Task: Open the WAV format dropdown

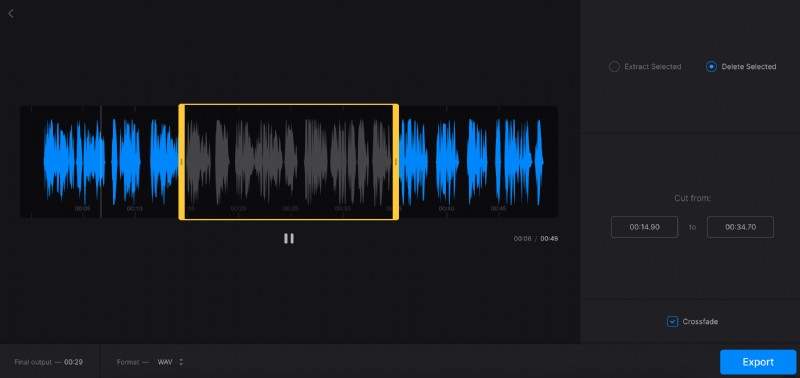Action: tap(170, 362)
